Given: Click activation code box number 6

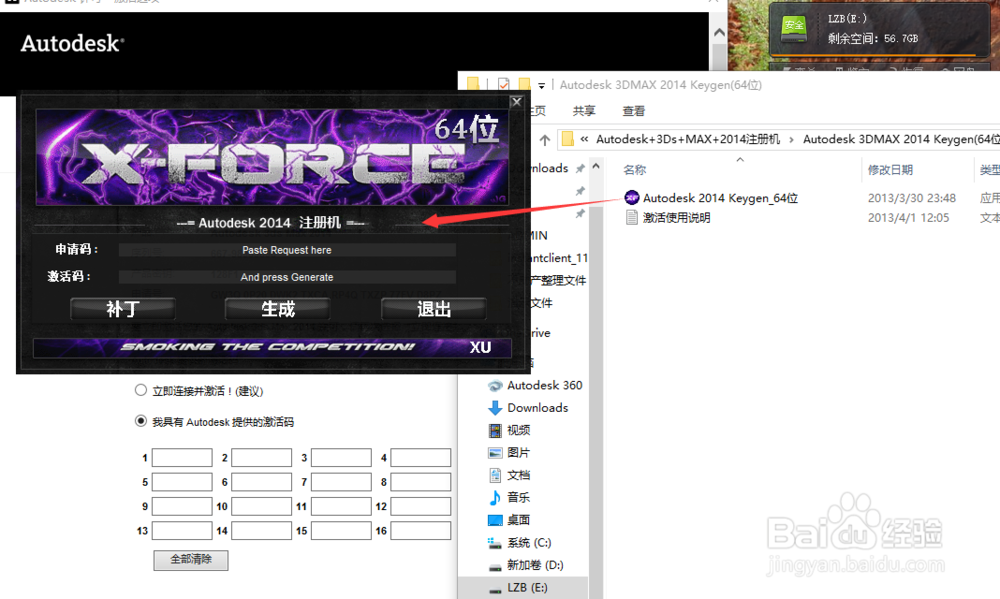Looking at the screenshot, I should [x=261, y=482].
